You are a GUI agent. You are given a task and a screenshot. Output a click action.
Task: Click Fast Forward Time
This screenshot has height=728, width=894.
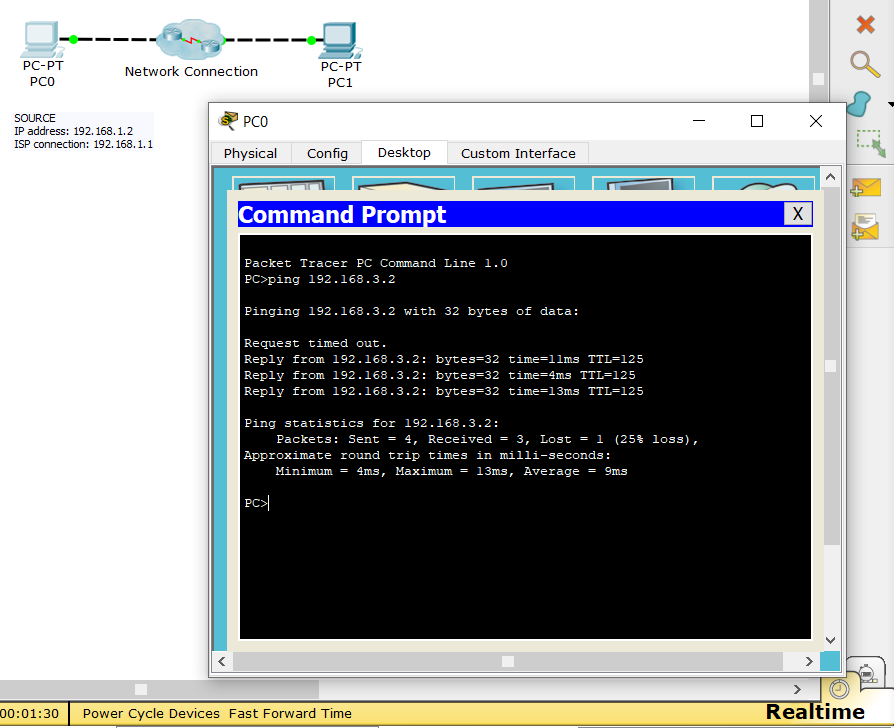point(290,713)
